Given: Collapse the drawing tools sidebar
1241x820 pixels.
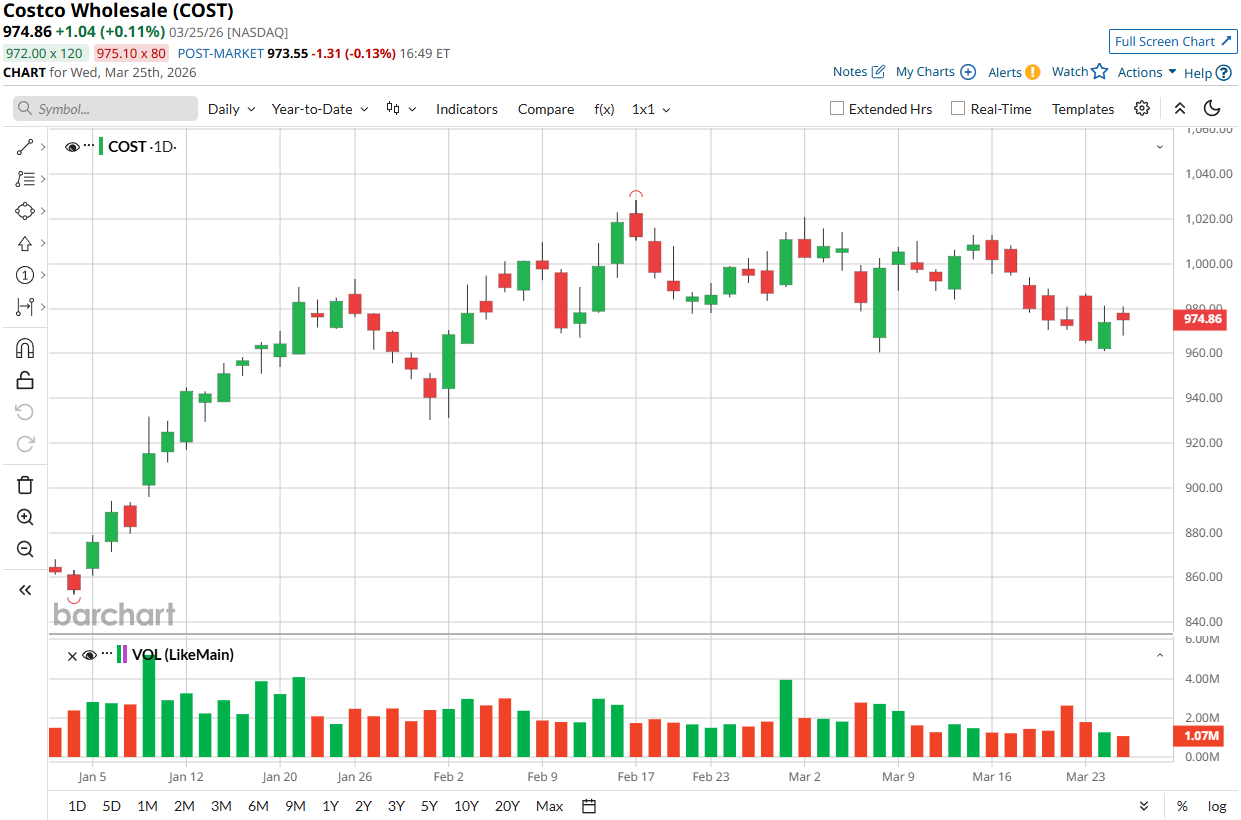Looking at the screenshot, I should tap(25, 590).
